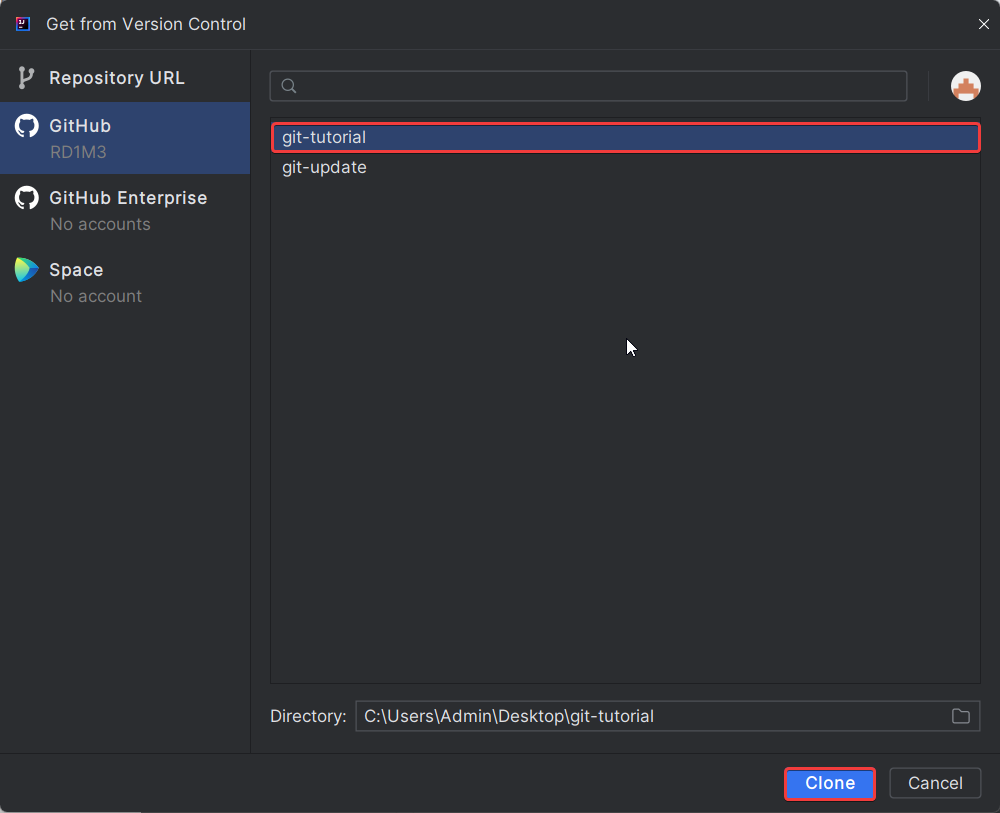
Task: Click the search magnifier icon
Action: (x=289, y=86)
